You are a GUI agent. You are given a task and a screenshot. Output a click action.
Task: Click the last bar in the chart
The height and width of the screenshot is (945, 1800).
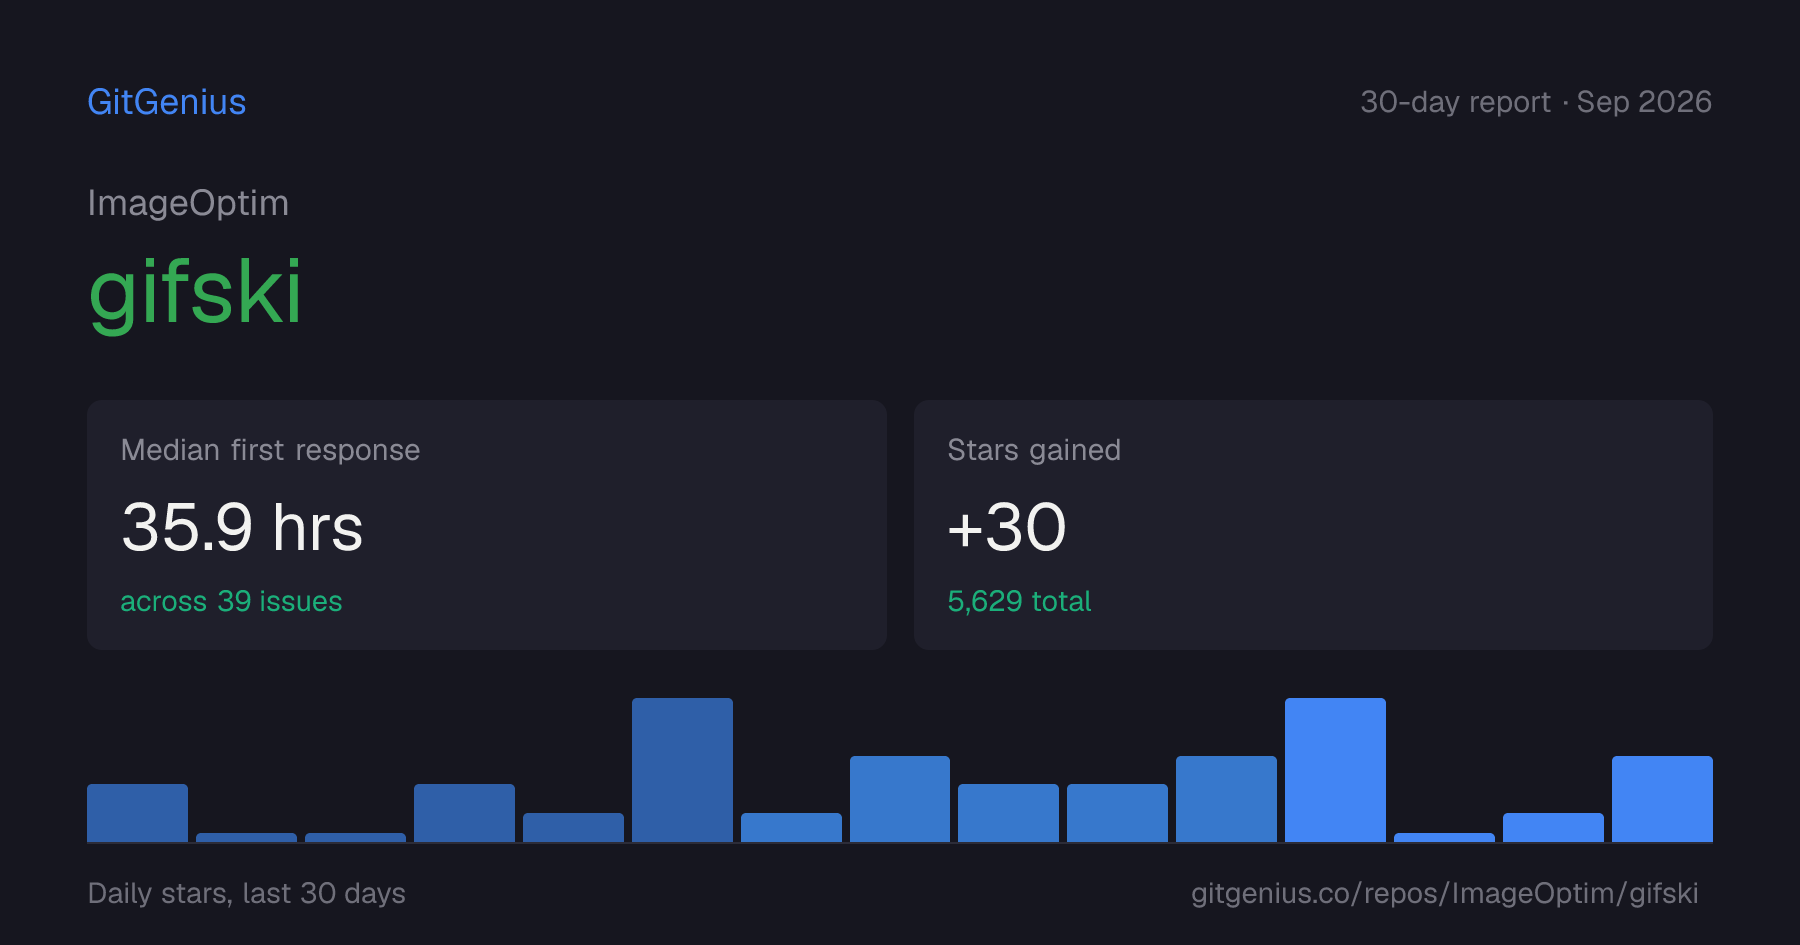click(x=1662, y=799)
